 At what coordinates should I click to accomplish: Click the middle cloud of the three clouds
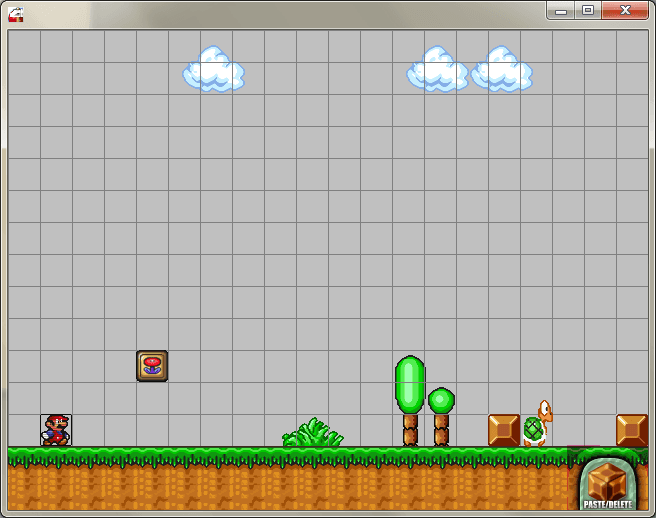pos(438,69)
